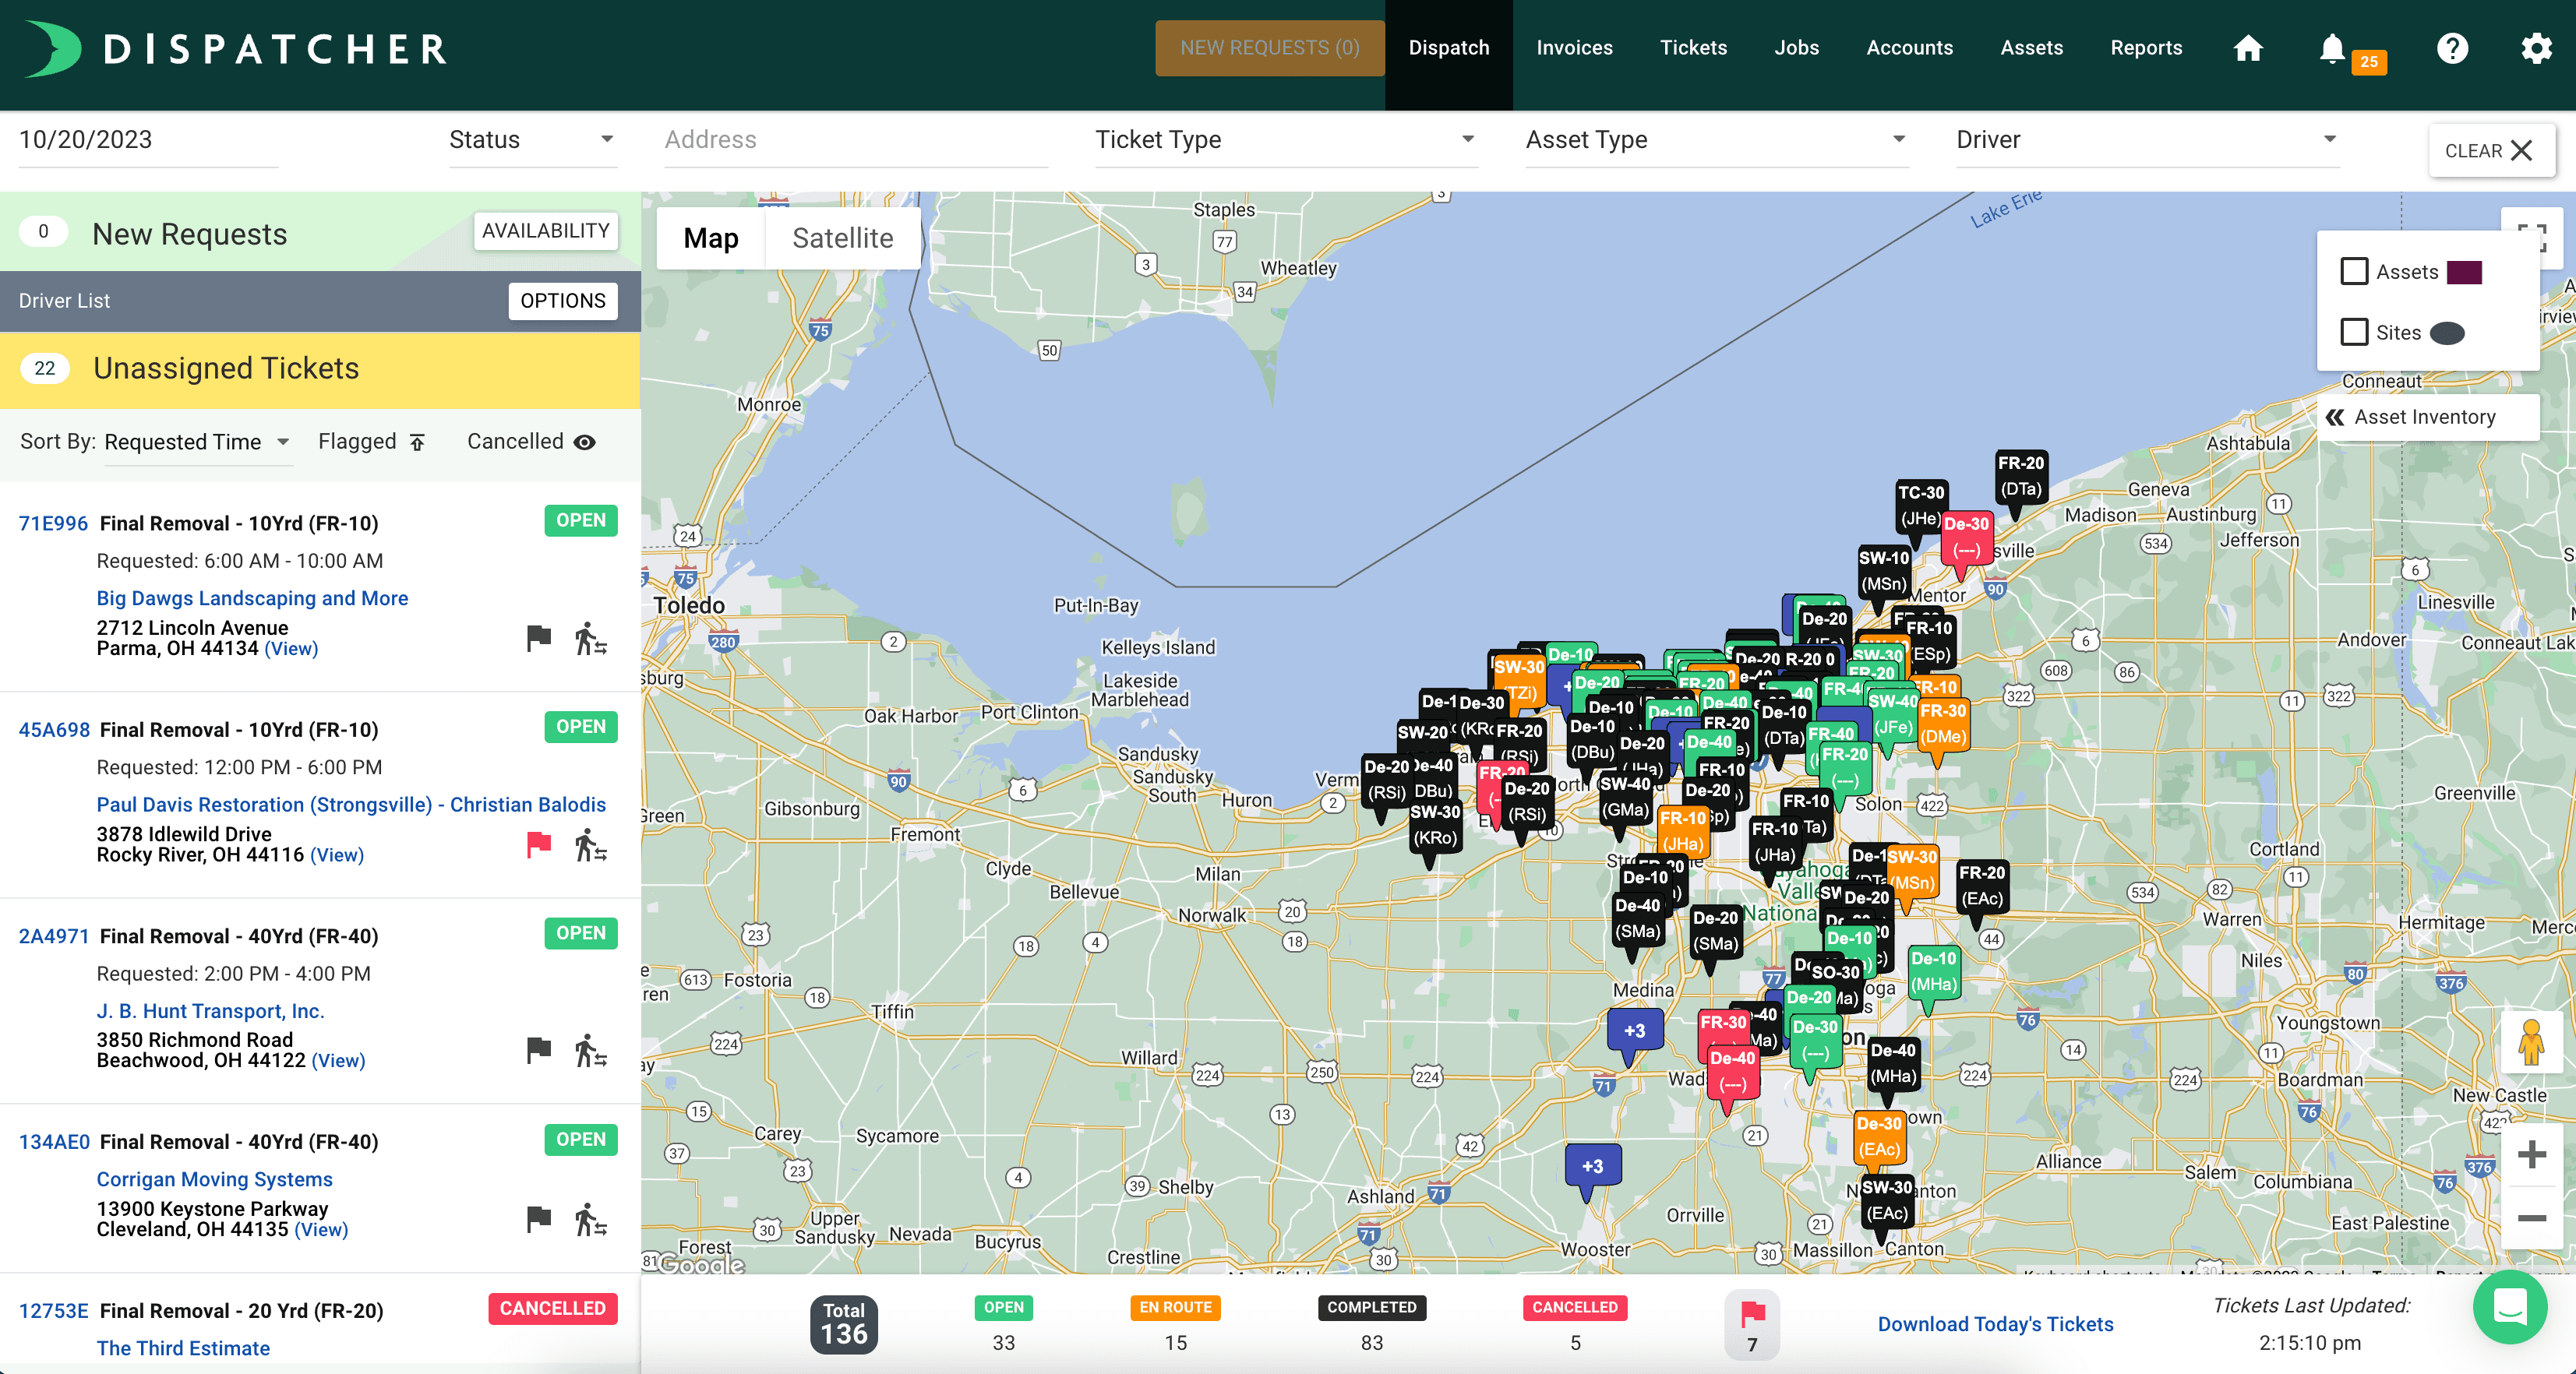Open notifications bell with 25 badge

[2333, 48]
